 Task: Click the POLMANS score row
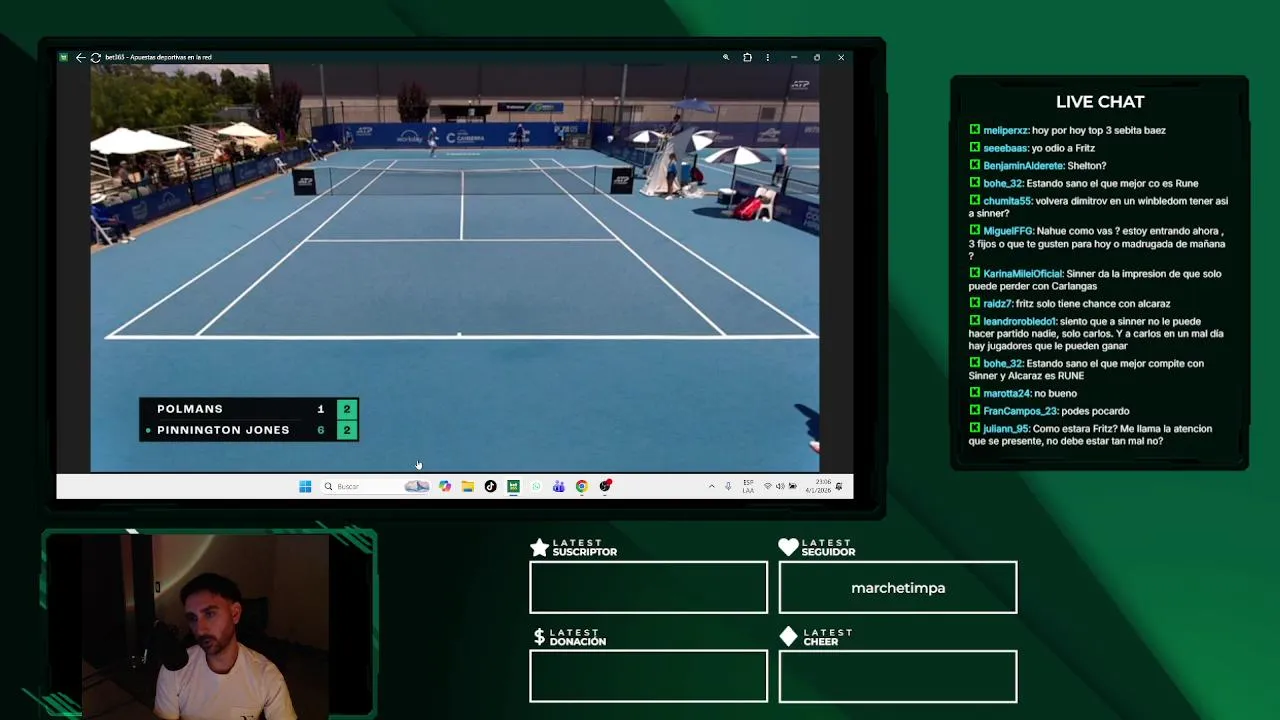pos(249,409)
